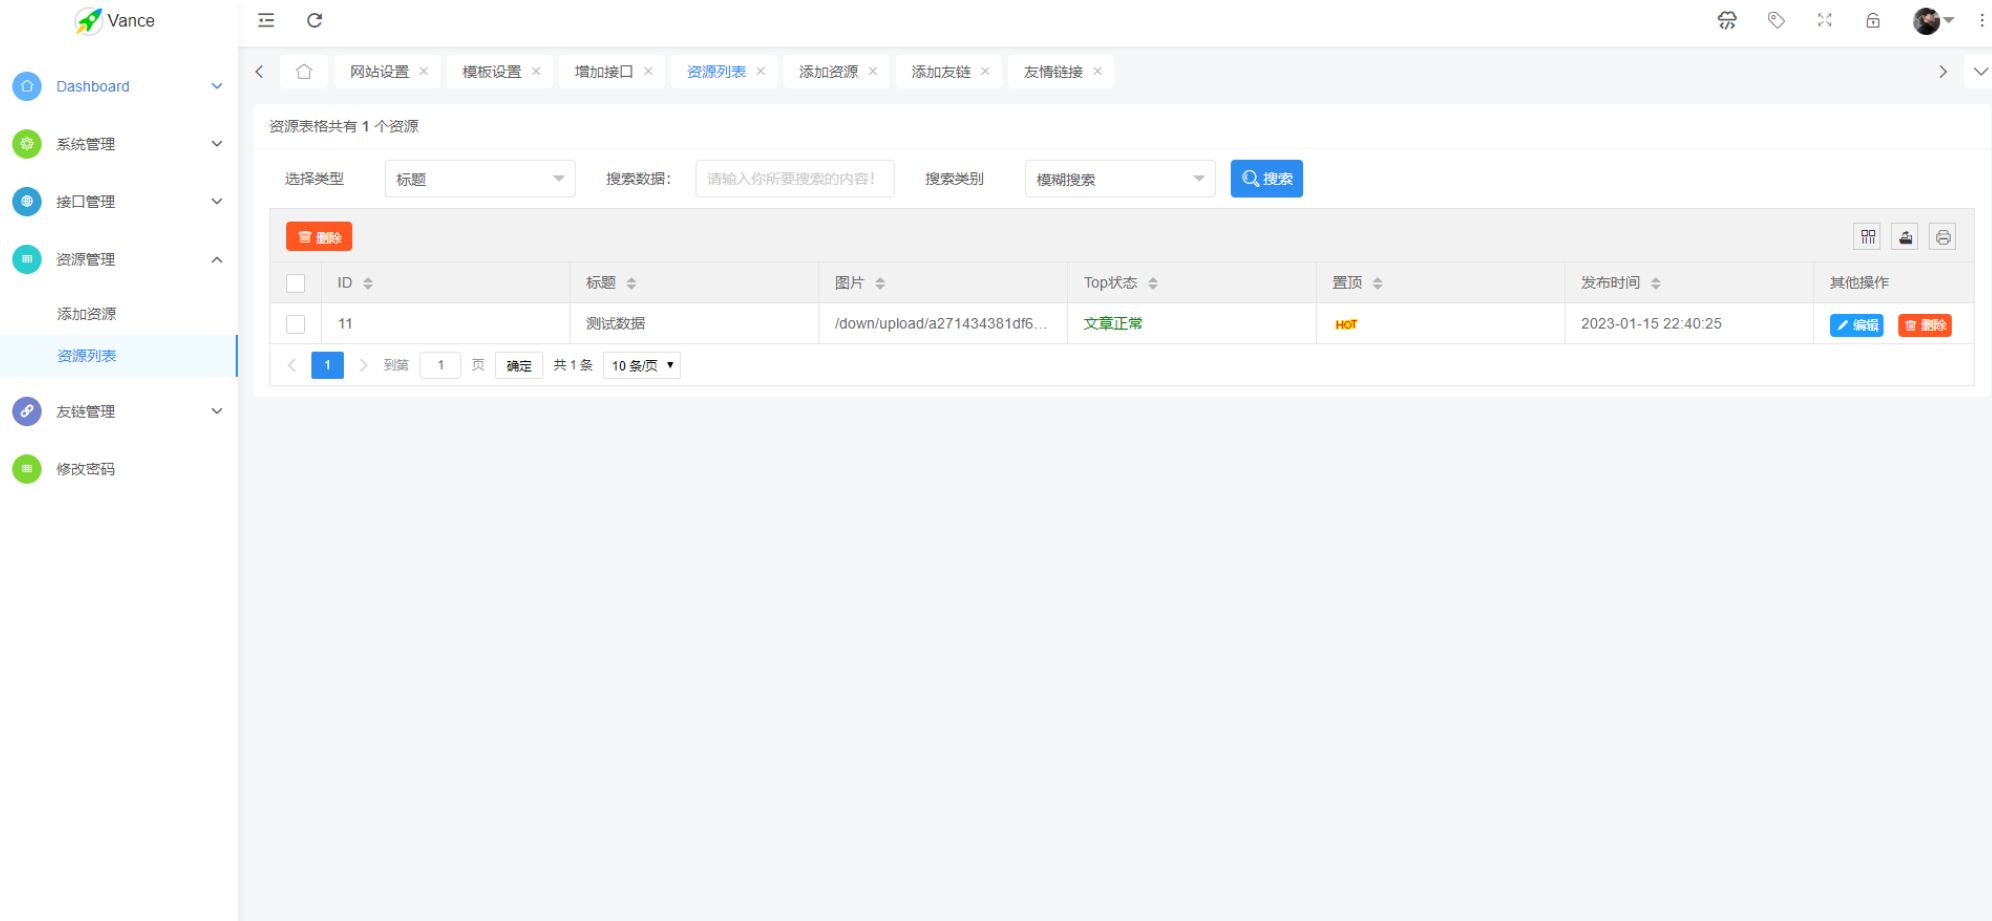Click the print icon above the table

(x=1941, y=237)
